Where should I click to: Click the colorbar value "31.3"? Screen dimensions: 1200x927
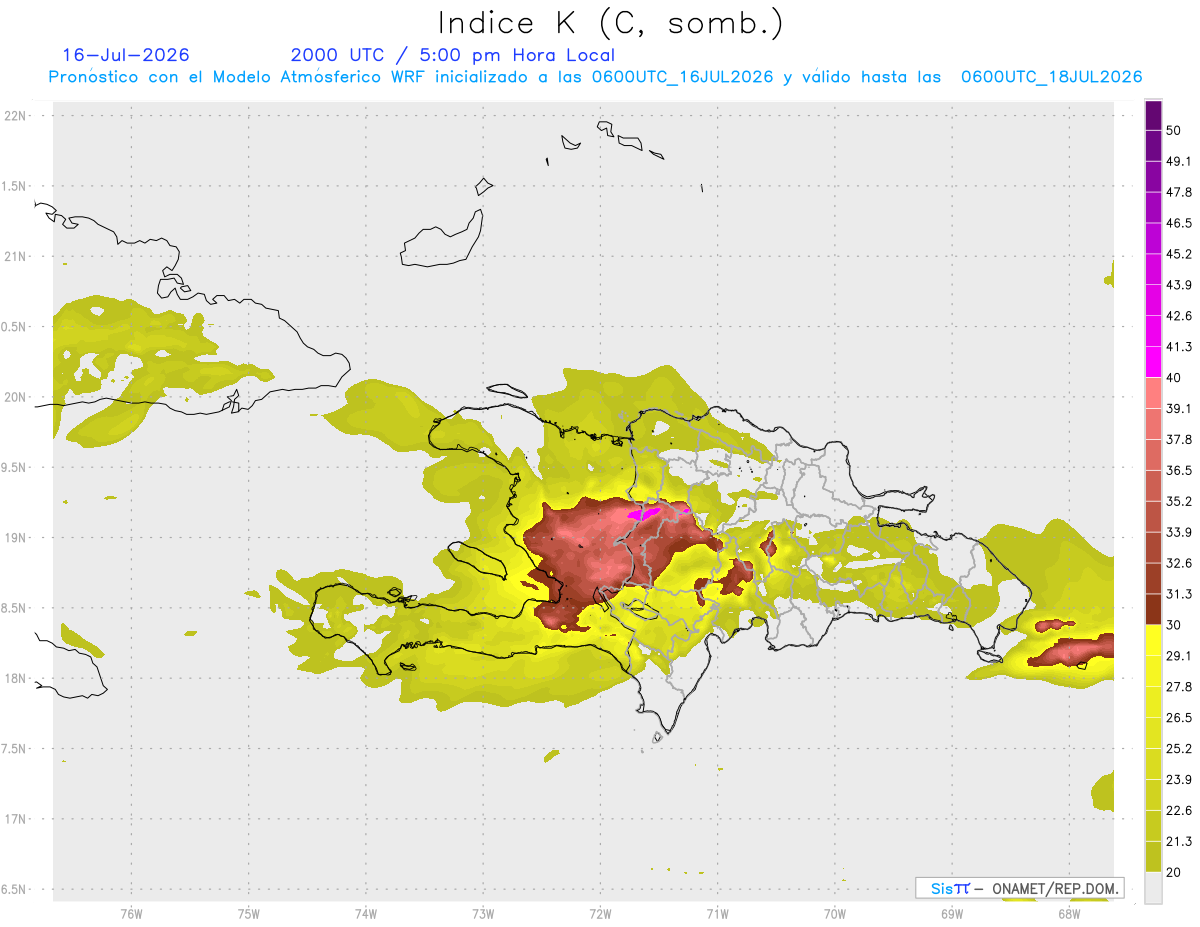pyautogui.click(x=1179, y=594)
